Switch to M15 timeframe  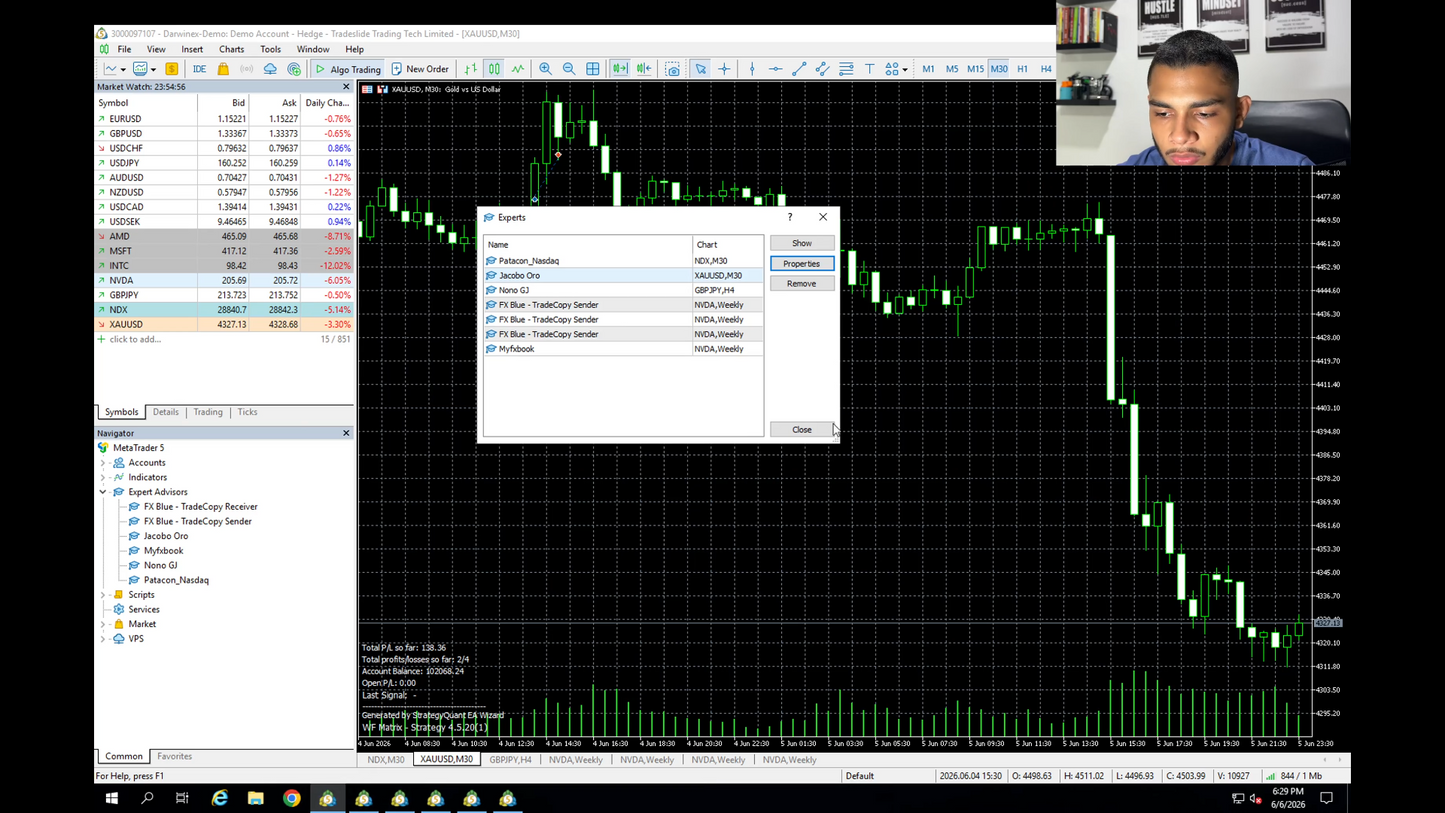(975, 69)
